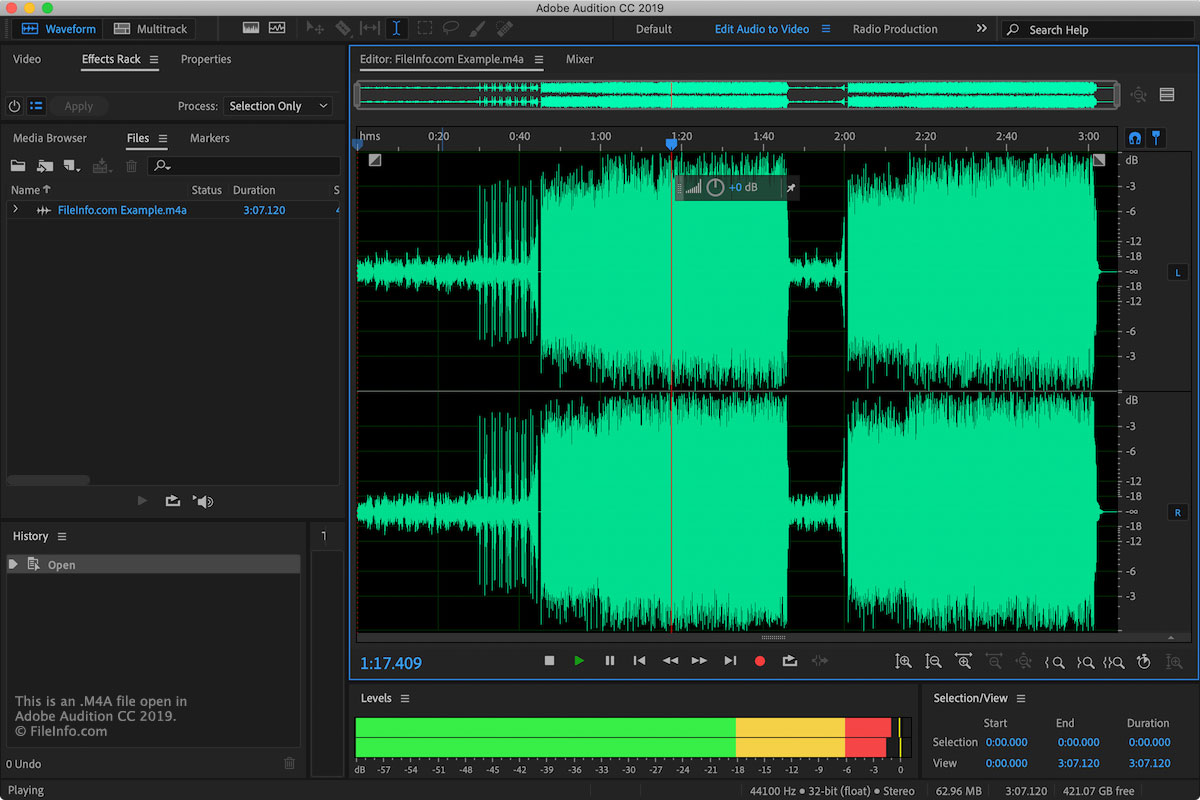Show the Spectral Frequency Display
The image size is (1200, 800).
[x=250, y=29]
